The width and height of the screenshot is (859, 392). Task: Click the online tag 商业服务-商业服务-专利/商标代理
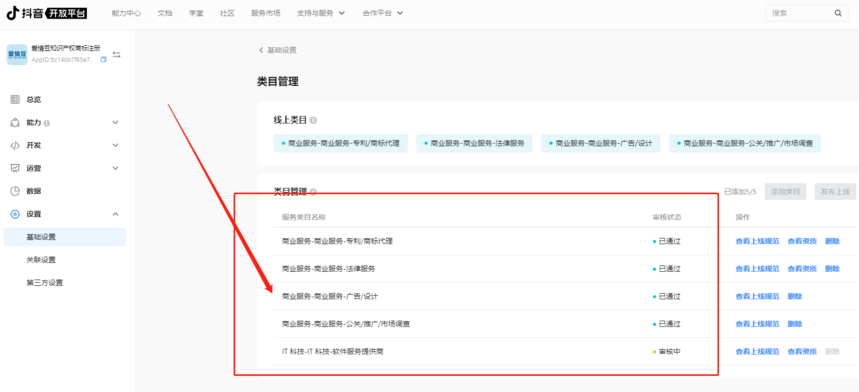click(x=341, y=143)
